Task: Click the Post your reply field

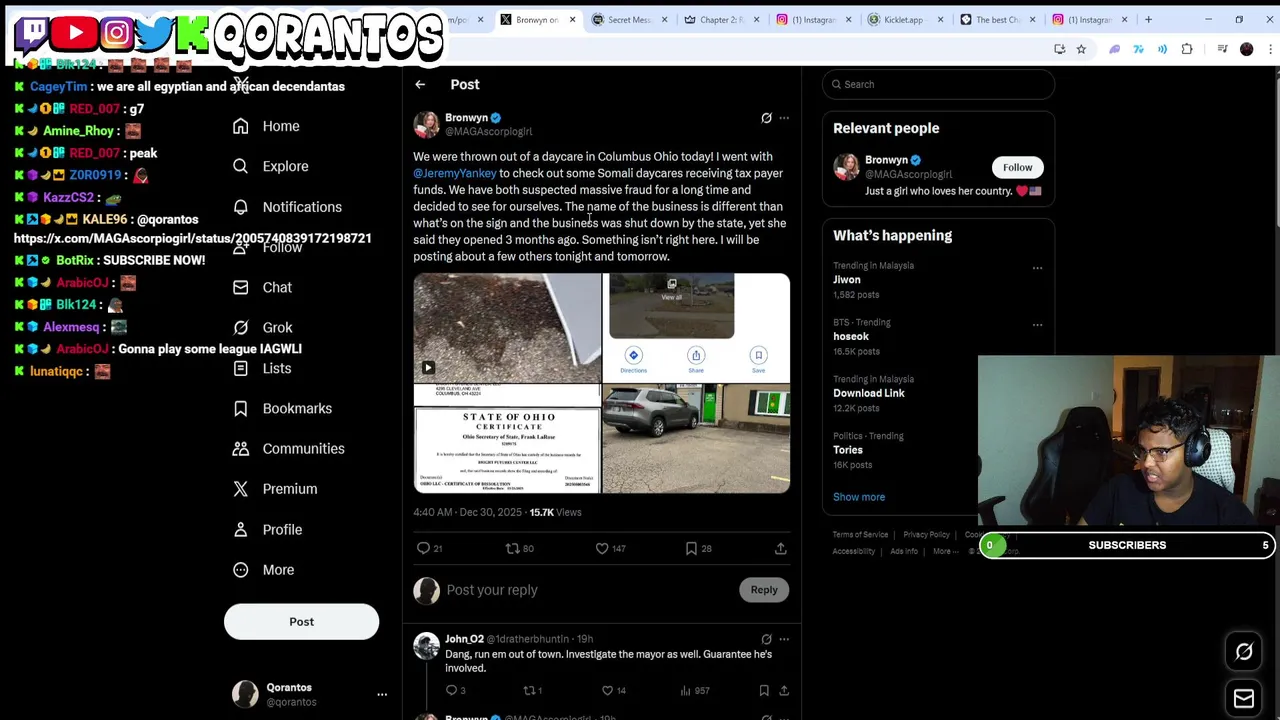Action: 590,590
